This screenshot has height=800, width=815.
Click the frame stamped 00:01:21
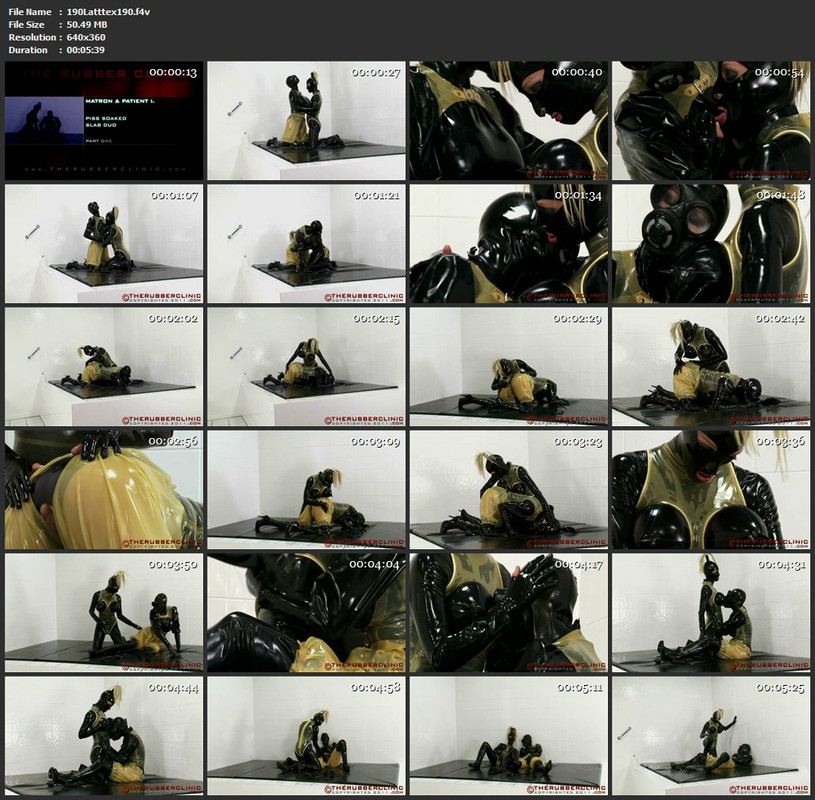click(x=306, y=244)
